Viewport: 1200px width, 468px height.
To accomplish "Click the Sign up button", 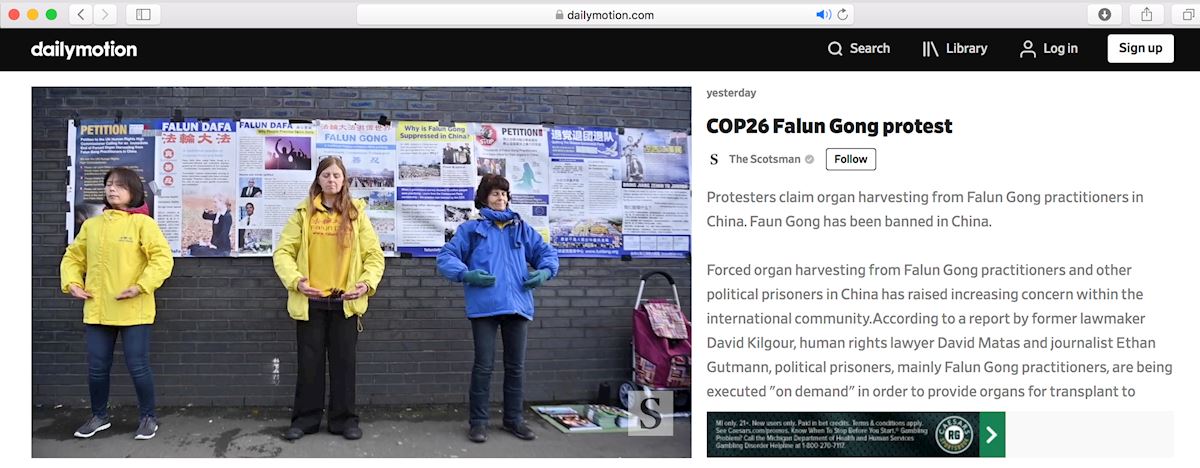I will 1140,48.
